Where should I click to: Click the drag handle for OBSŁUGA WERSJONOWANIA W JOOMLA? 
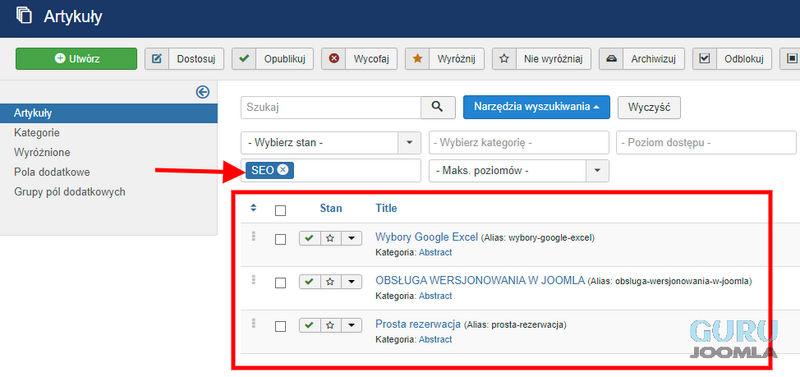pos(254,280)
